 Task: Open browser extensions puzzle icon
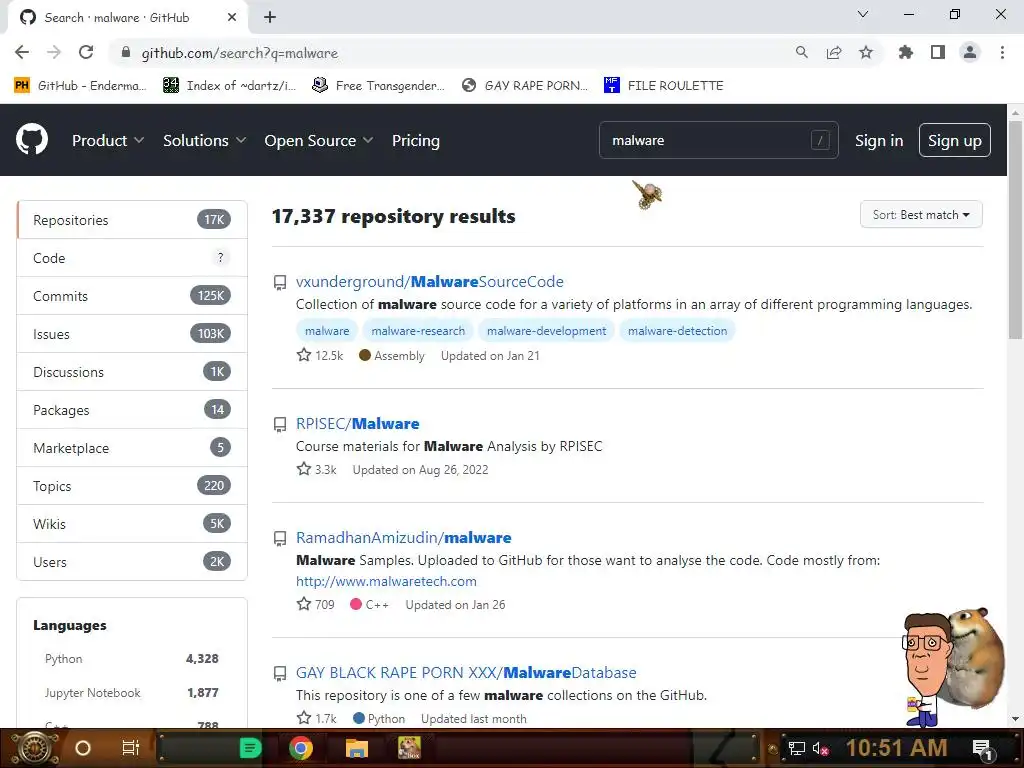tap(905, 52)
